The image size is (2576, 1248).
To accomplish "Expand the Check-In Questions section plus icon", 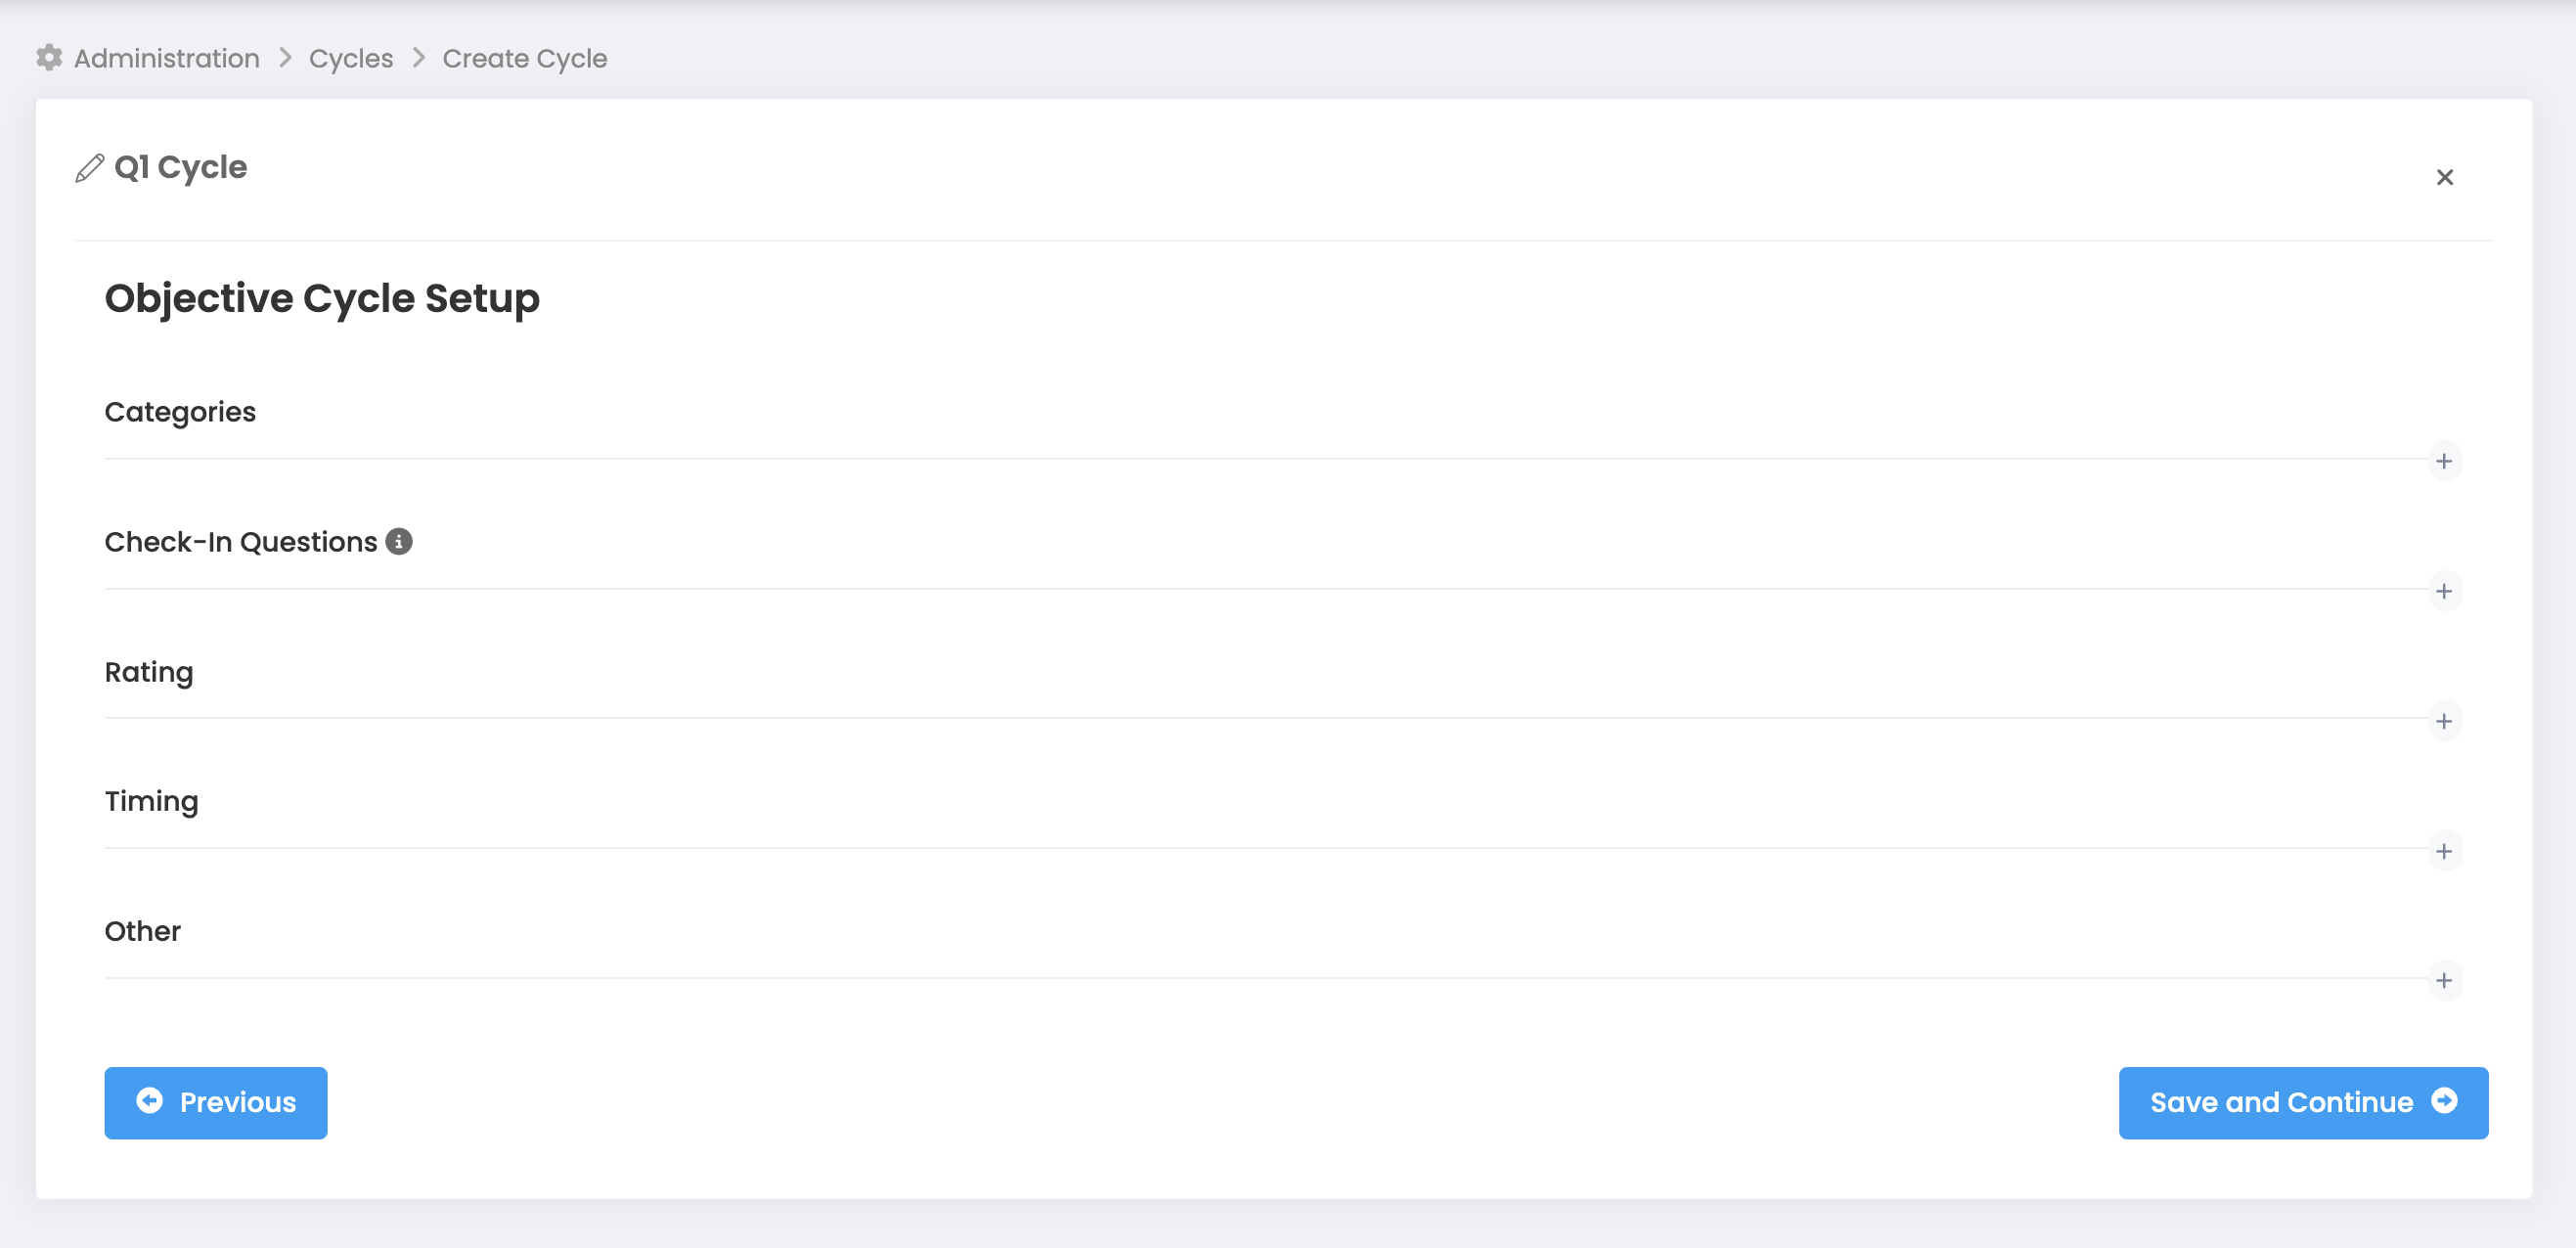I will pos(2444,591).
